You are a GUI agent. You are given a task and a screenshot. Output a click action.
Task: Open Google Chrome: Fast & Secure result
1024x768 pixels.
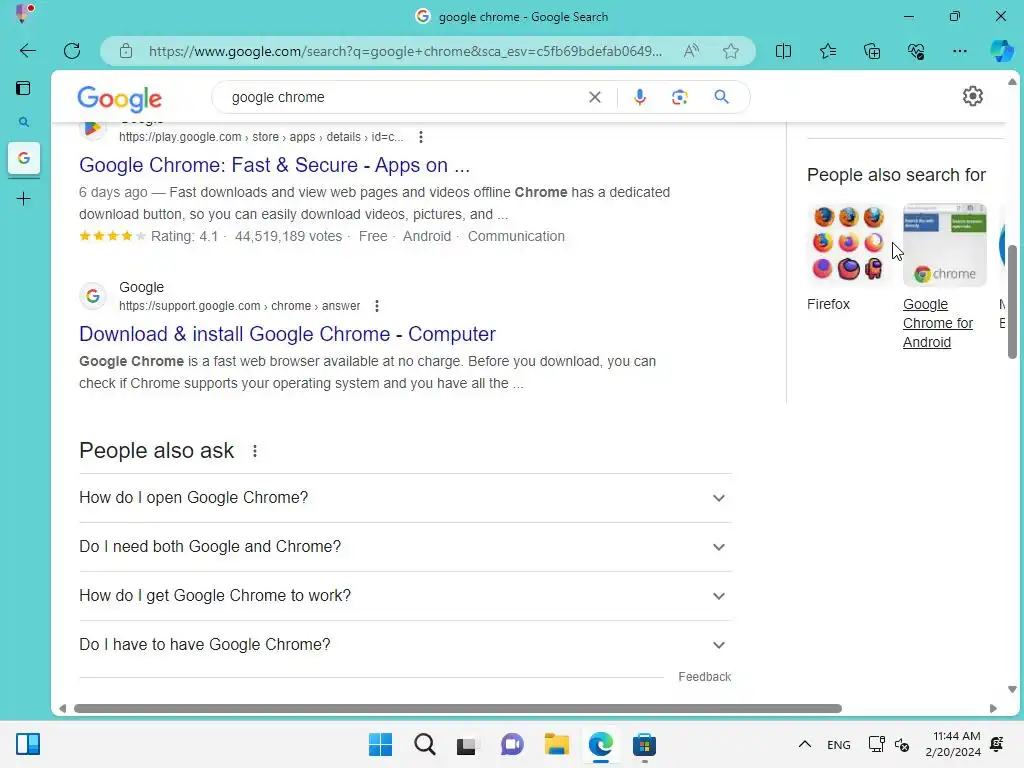(x=274, y=165)
